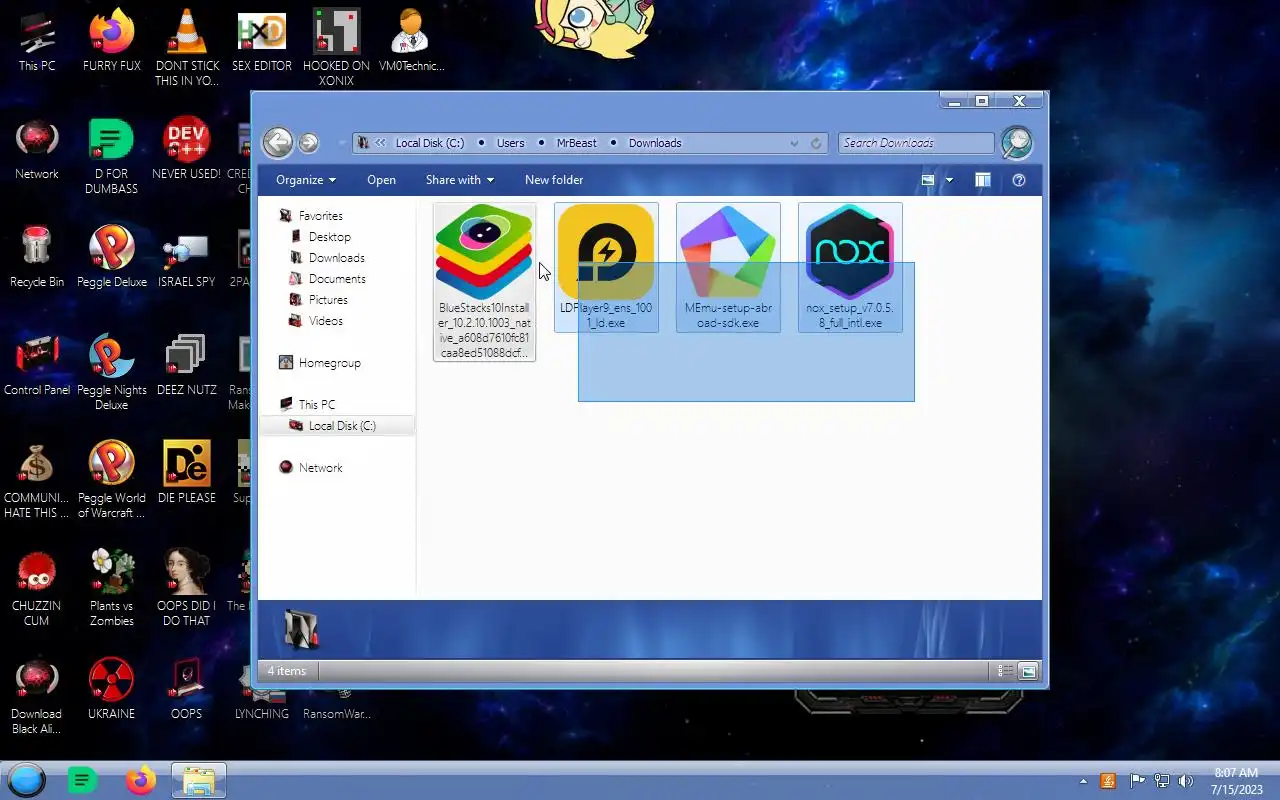Open Action Center flag in tray

click(x=1137, y=781)
